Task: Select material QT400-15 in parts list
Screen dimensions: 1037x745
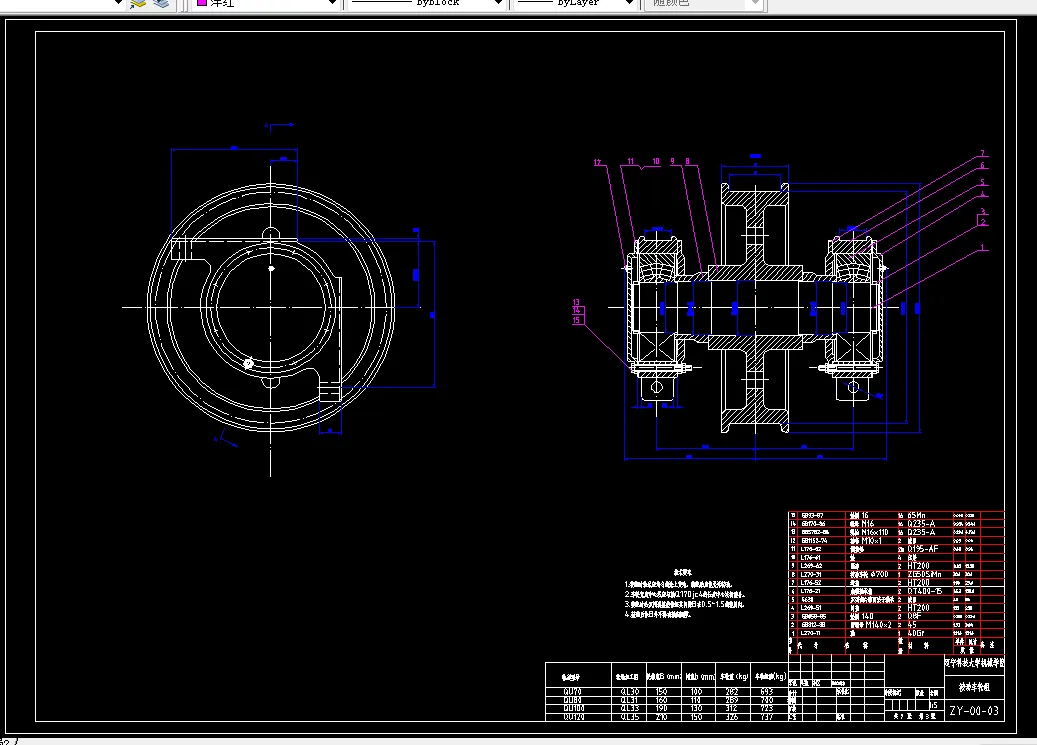Action: [925, 591]
